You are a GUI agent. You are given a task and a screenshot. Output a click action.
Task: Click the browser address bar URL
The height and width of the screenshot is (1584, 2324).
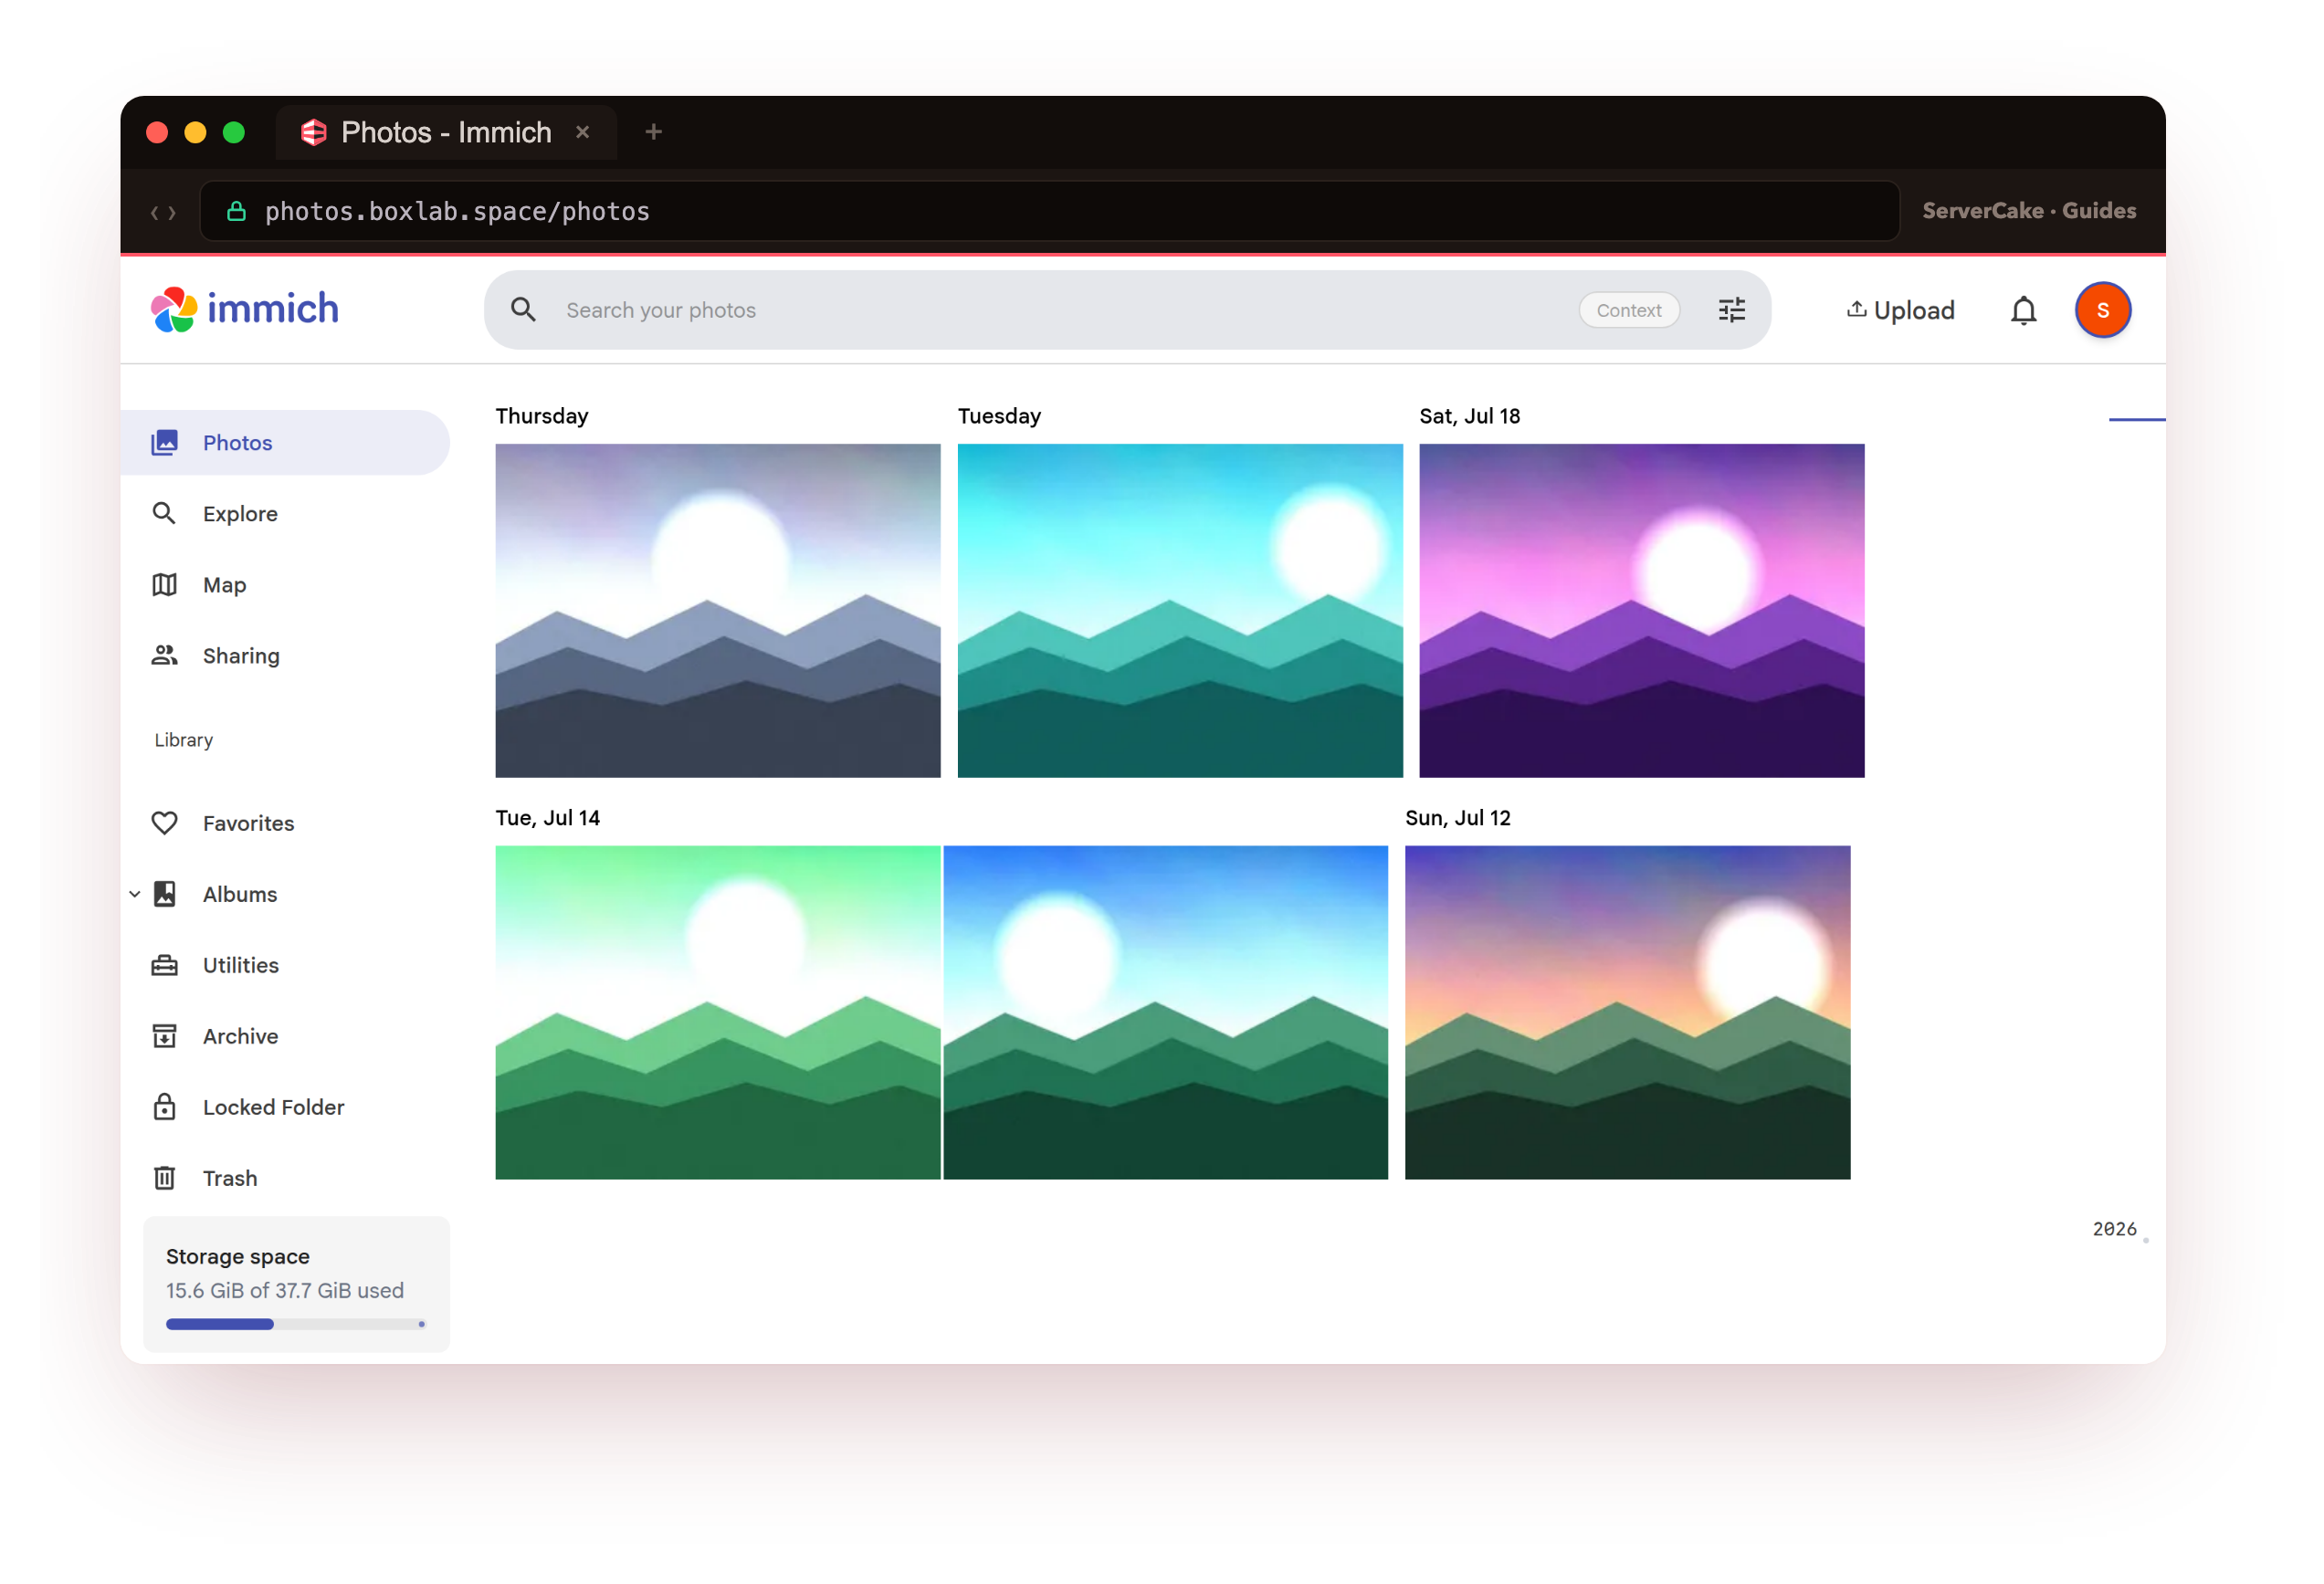457,212
